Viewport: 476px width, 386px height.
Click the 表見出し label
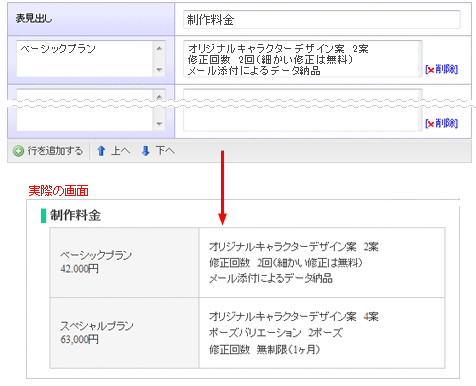(x=34, y=19)
